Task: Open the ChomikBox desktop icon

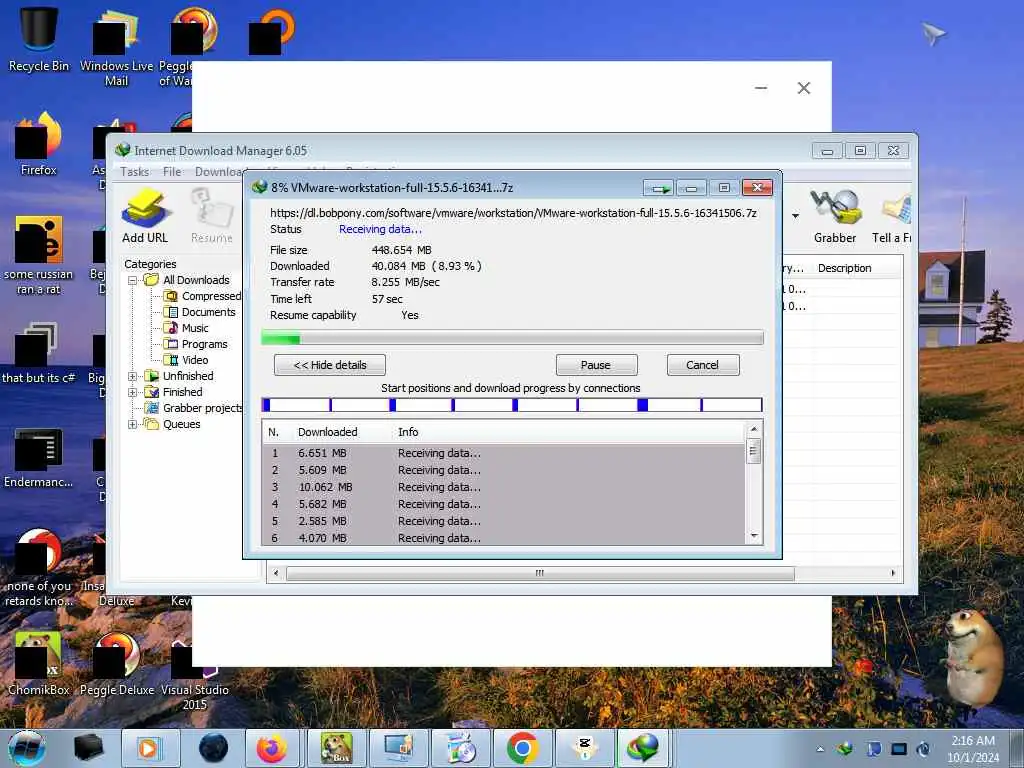Action: click(x=39, y=664)
